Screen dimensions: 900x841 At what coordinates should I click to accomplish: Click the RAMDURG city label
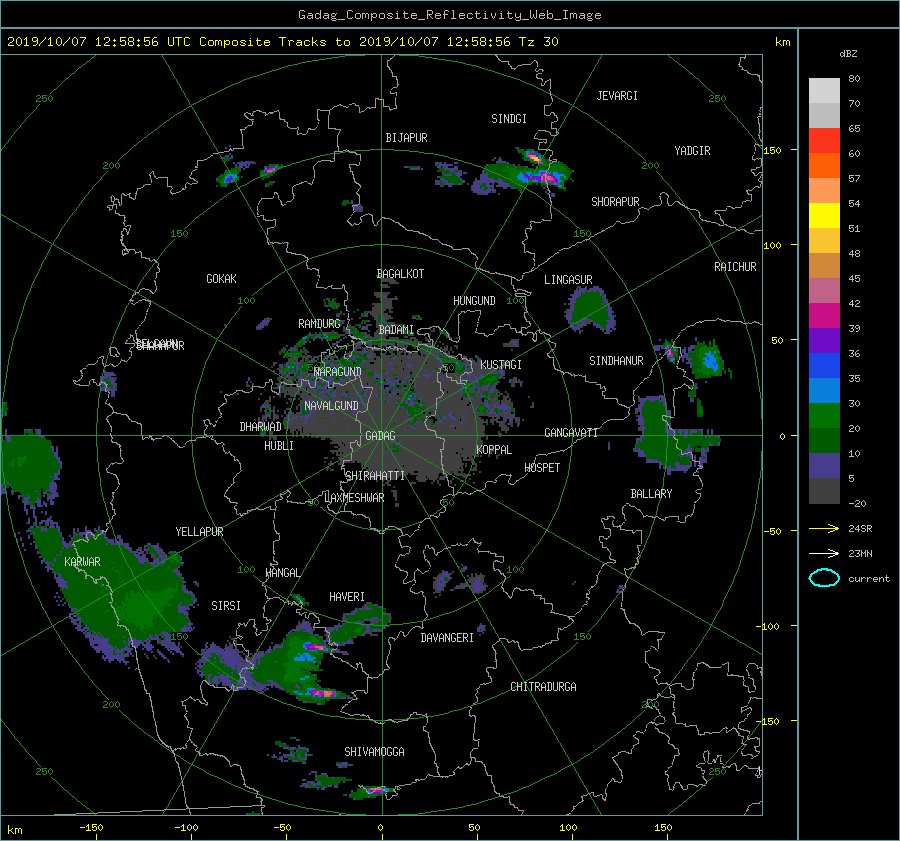pos(319,324)
